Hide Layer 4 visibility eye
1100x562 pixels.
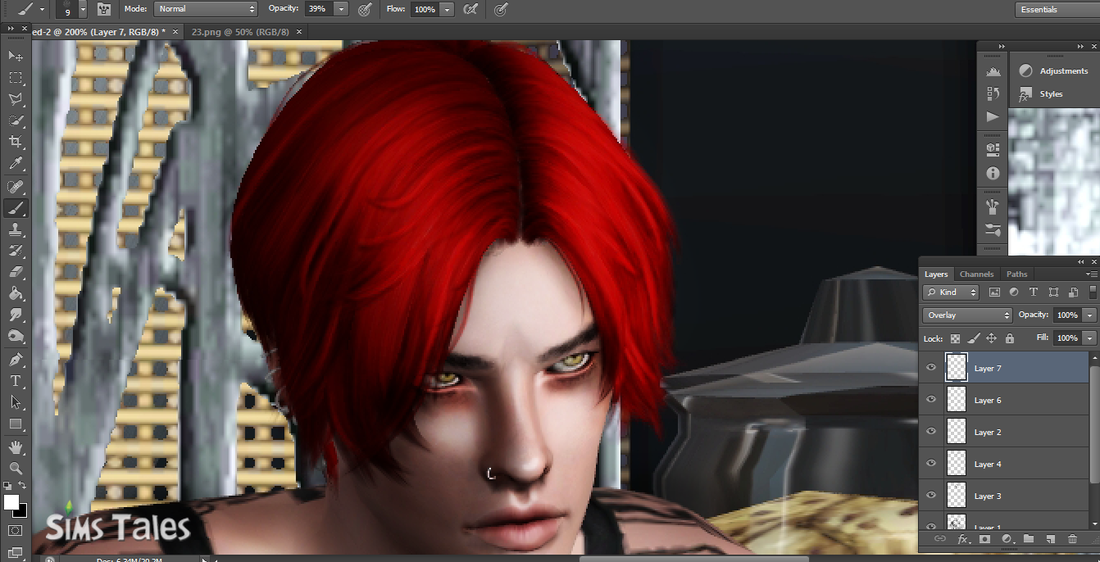click(x=932, y=463)
